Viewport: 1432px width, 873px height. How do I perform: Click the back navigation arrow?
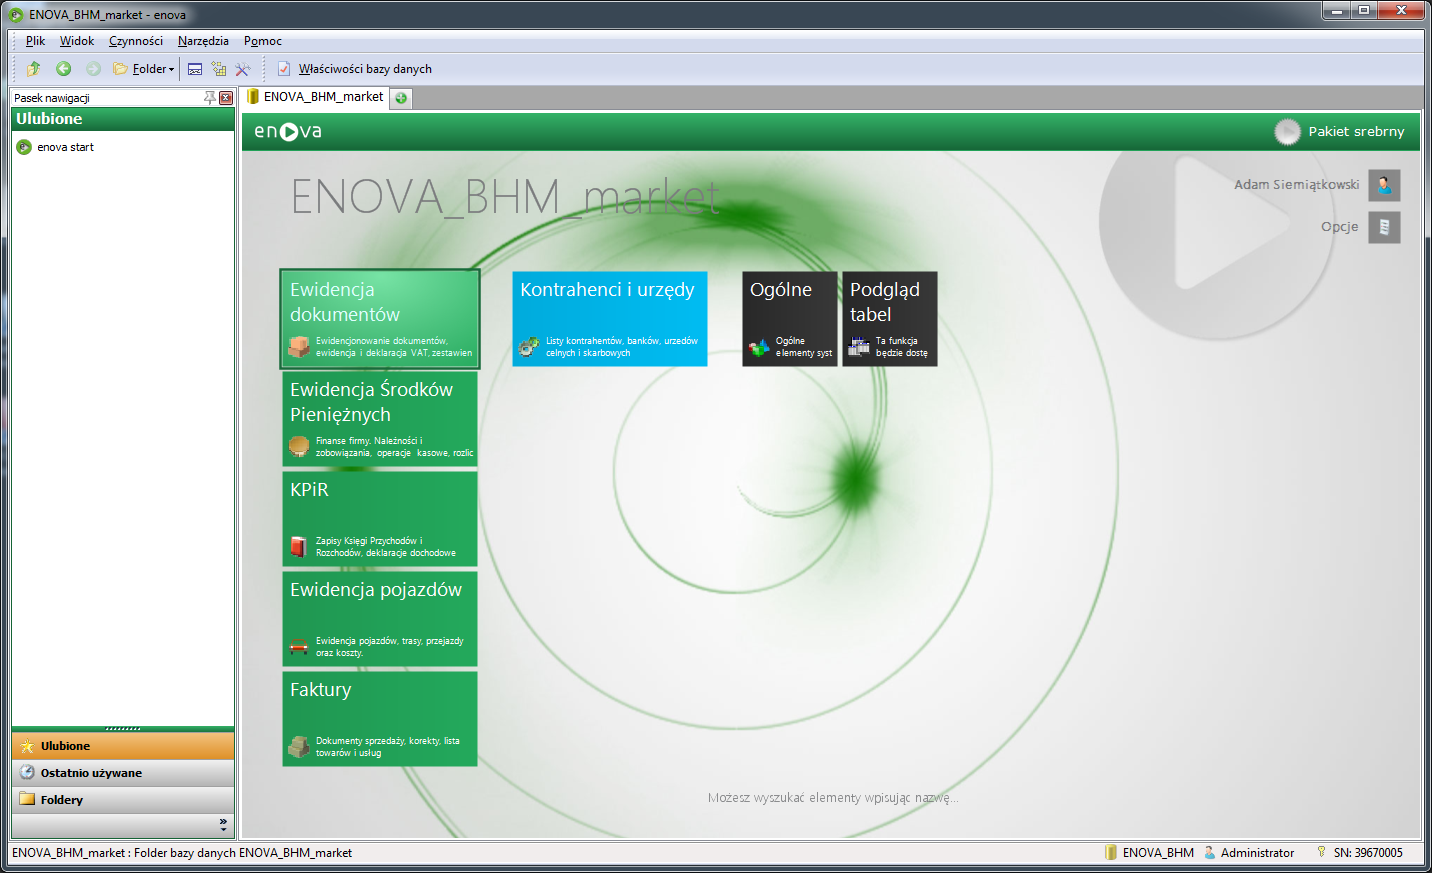[x=62, y=68]
